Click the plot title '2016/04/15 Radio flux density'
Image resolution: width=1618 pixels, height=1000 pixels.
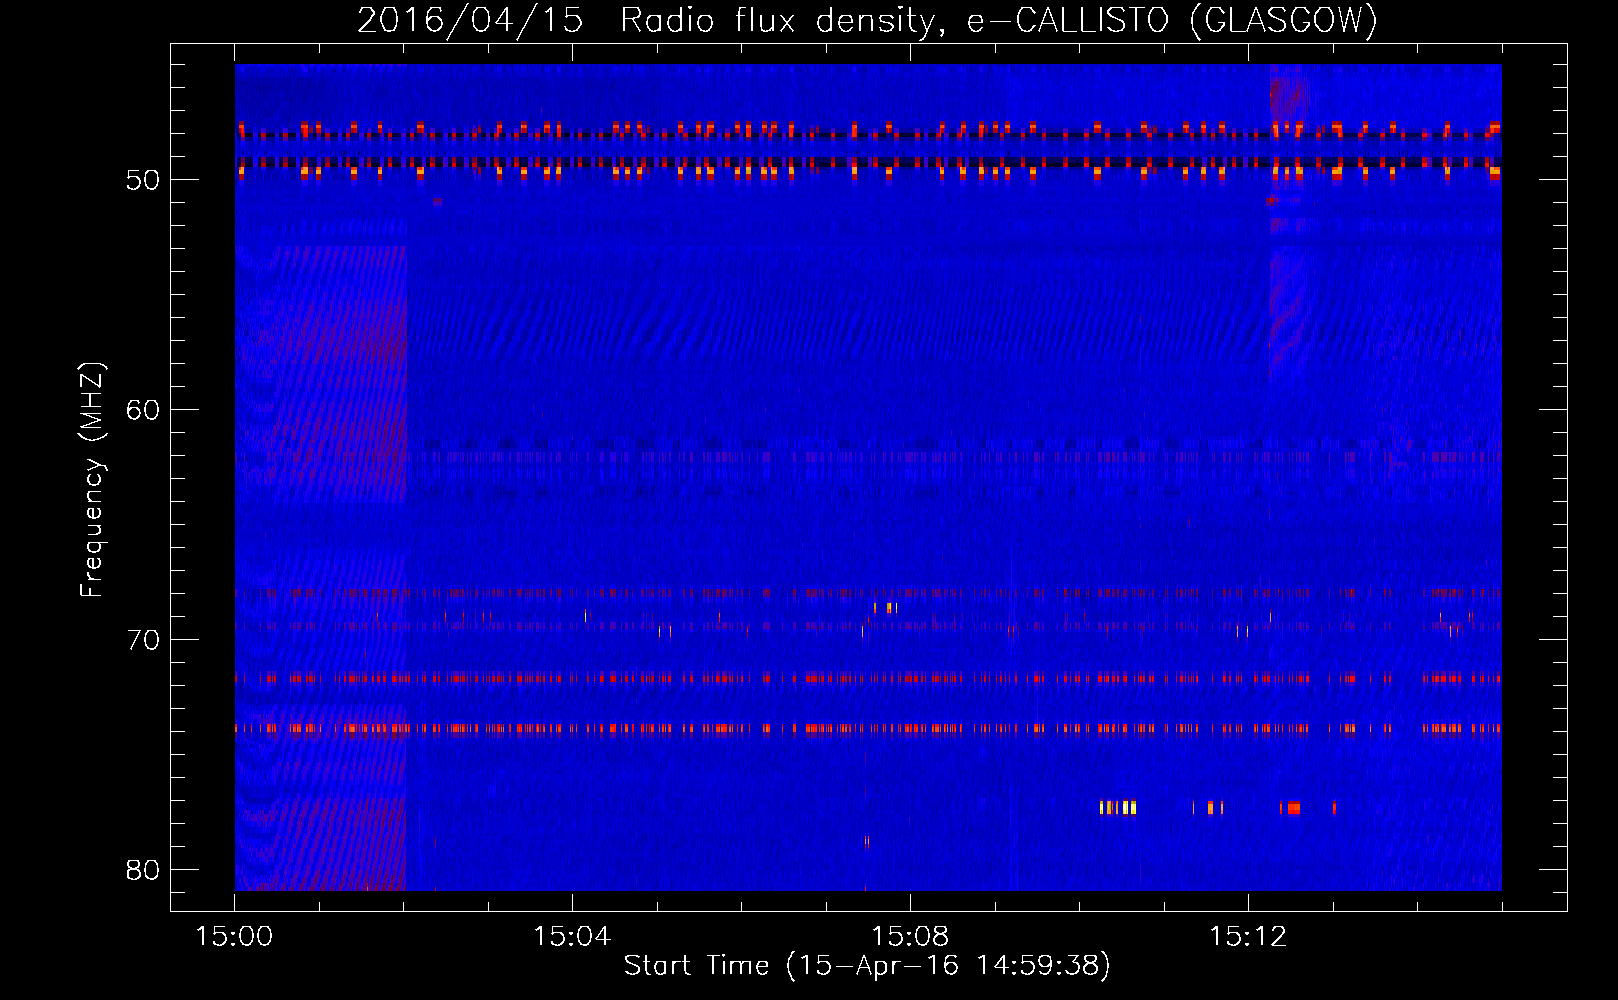[x=867, y=20]
